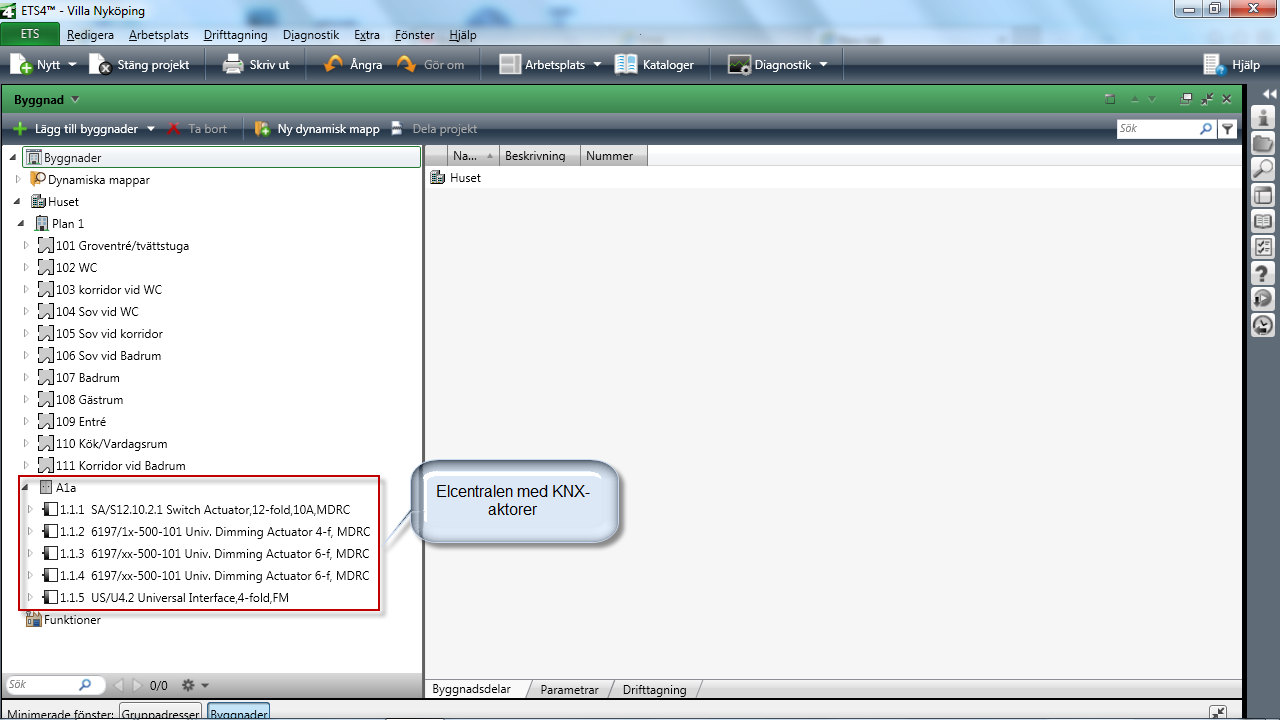This screenshot has height=720, width=1280.
Task: Open the magnifier find sidebar icon
Action: tap(1263, 170)
